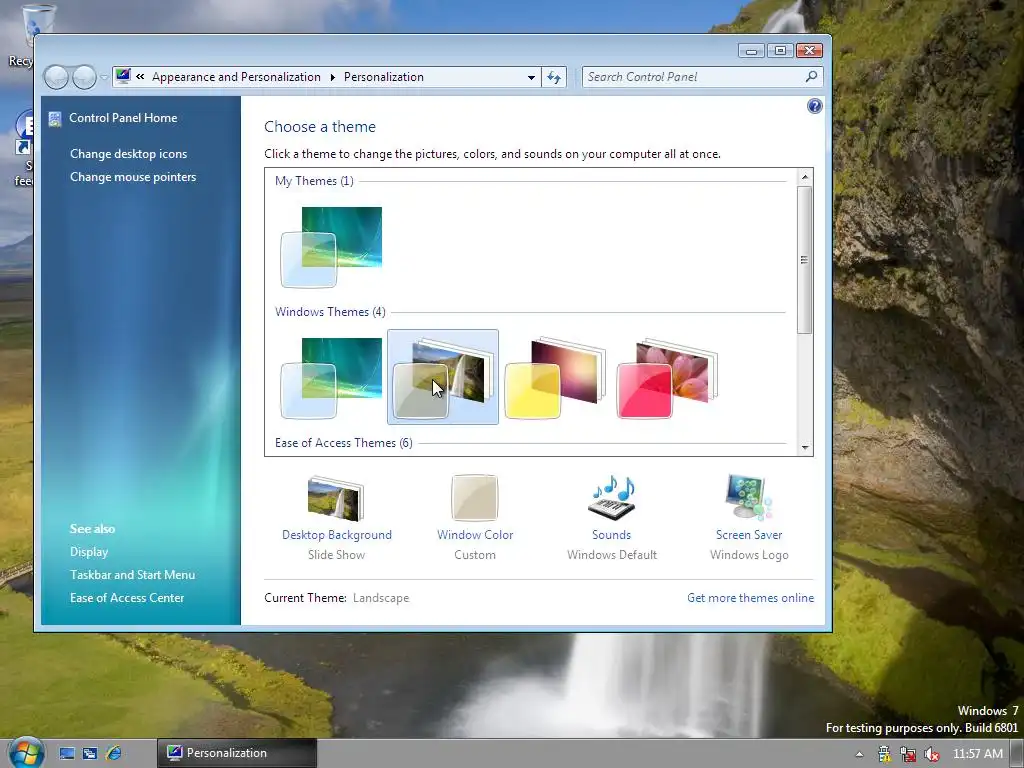Maximize the Personalization window
Screen dimensions: 1024x768
(x=780, y=51)
